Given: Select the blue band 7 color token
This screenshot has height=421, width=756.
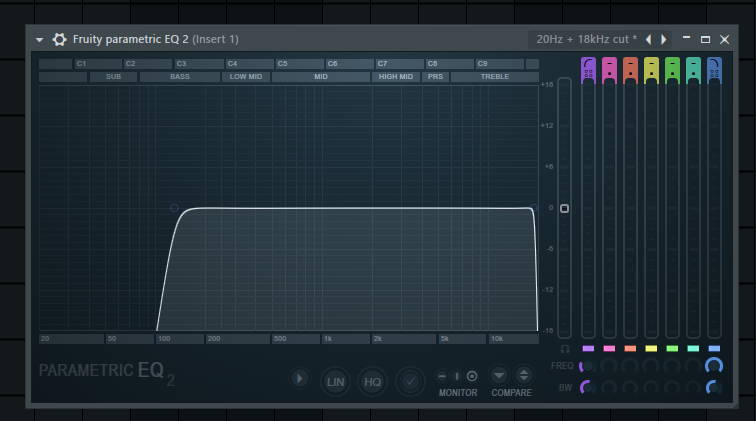Looking at the screenshot, I should click(x=714, y=348).
